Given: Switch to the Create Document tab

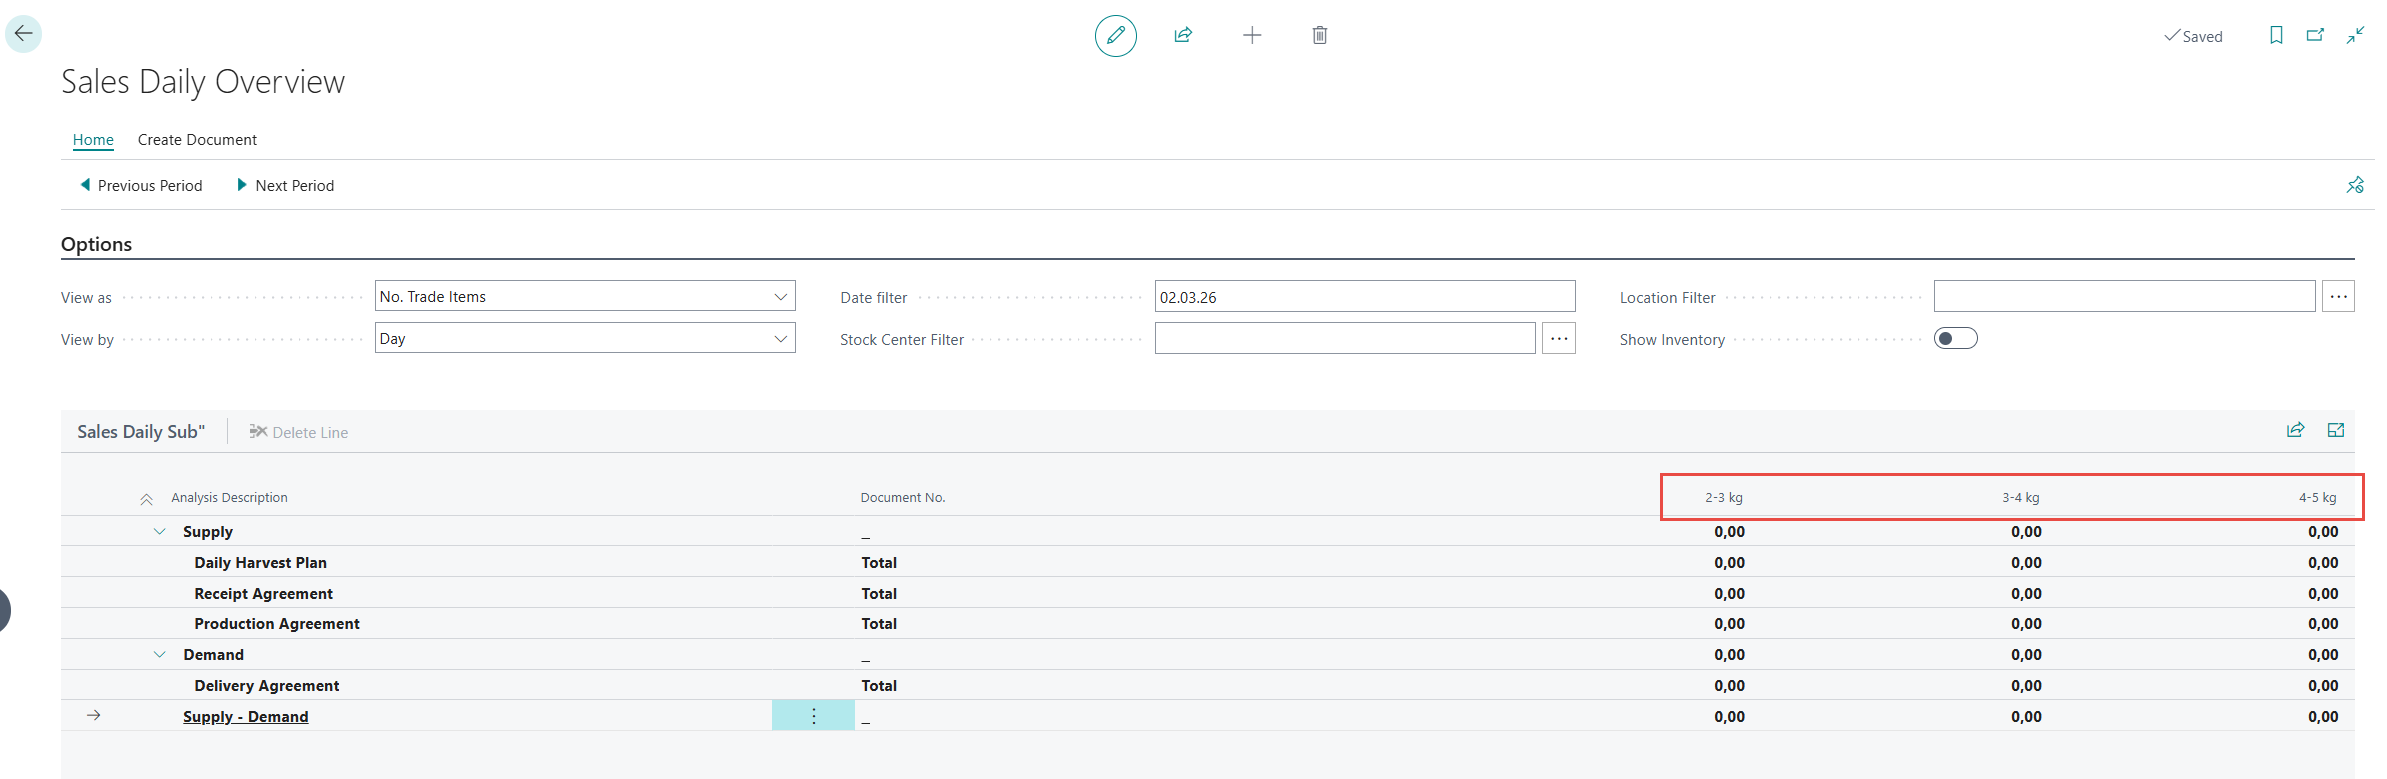Looking at the screenshot, I should pos(197,140).
